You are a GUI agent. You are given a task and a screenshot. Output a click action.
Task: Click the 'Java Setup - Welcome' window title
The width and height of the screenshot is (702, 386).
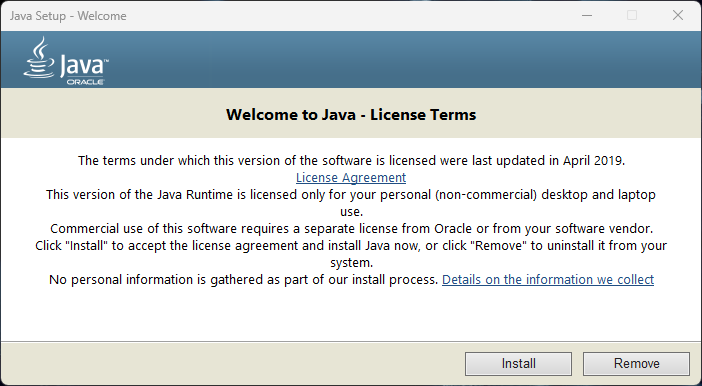[68, 16]
